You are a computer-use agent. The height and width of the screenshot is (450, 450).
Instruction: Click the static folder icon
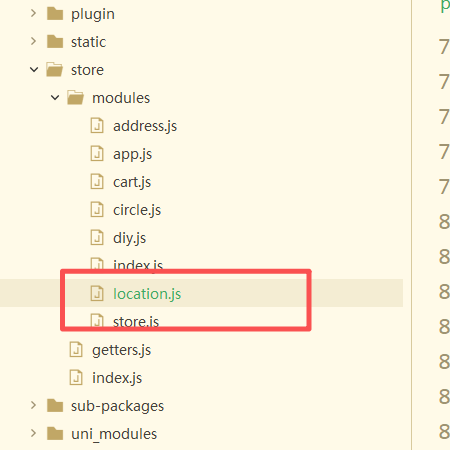55,42
